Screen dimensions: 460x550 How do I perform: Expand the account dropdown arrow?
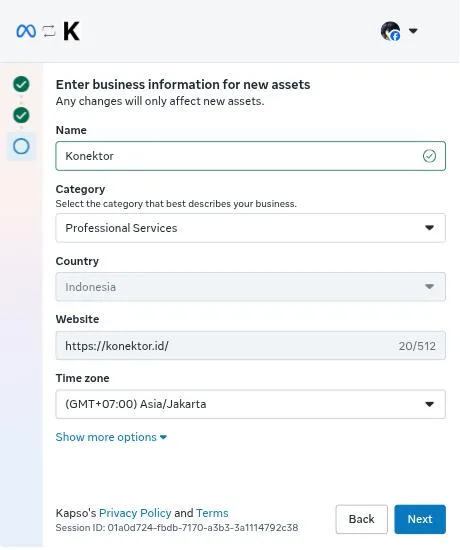point(413,31)
